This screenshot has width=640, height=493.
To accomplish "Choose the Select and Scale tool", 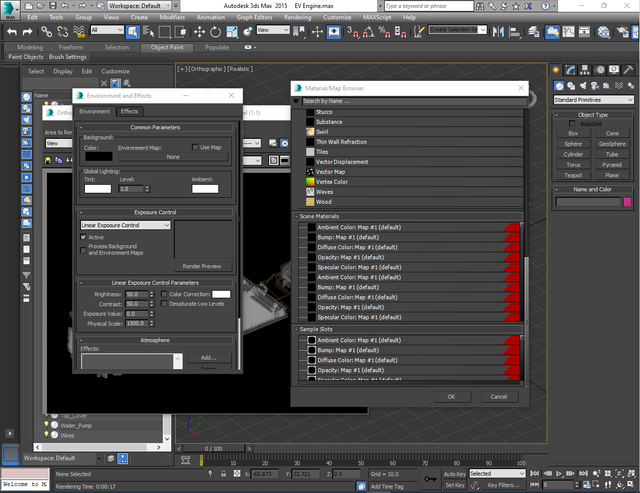I will (232, 32).
